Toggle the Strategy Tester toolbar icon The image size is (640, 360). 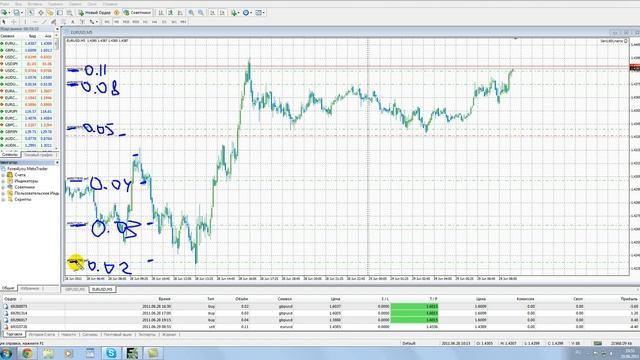69,13
